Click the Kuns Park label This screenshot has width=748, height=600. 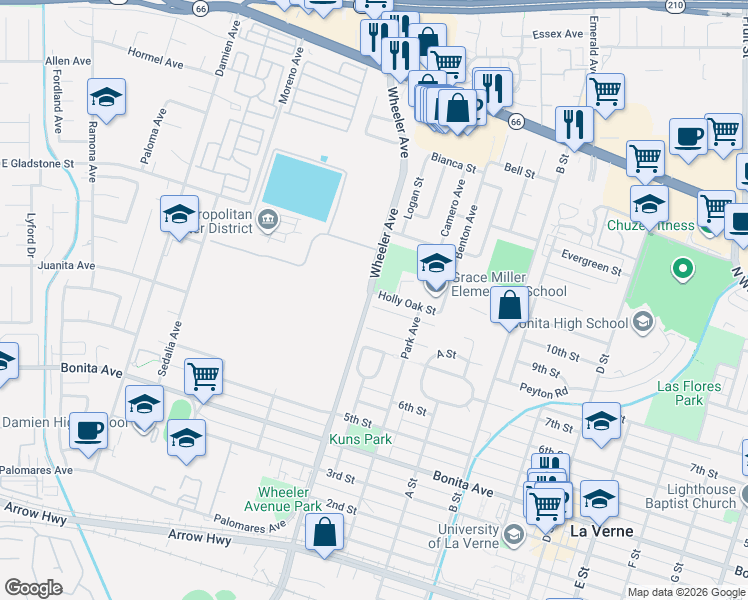point(361,439)
